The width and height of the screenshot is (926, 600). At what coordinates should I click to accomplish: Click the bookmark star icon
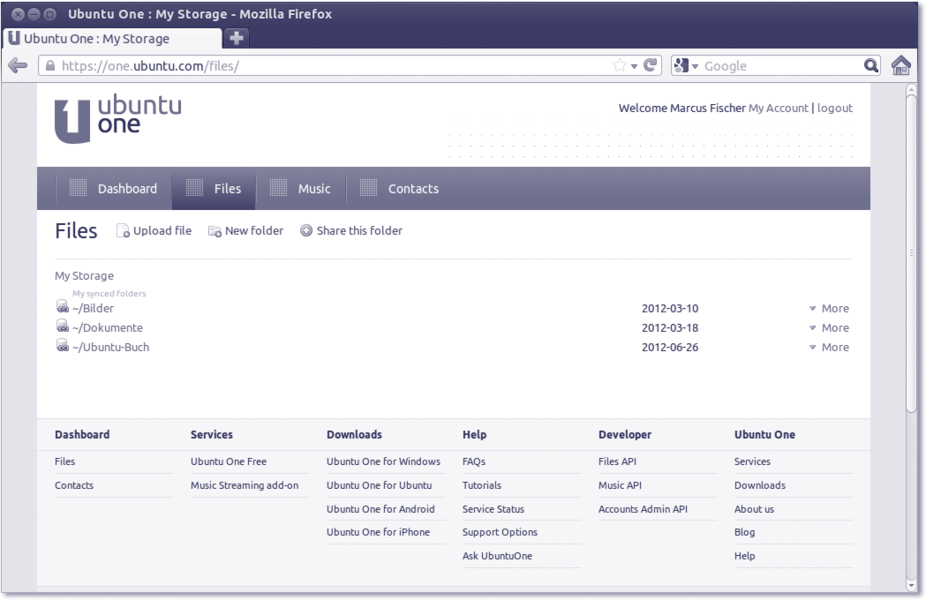619,66
